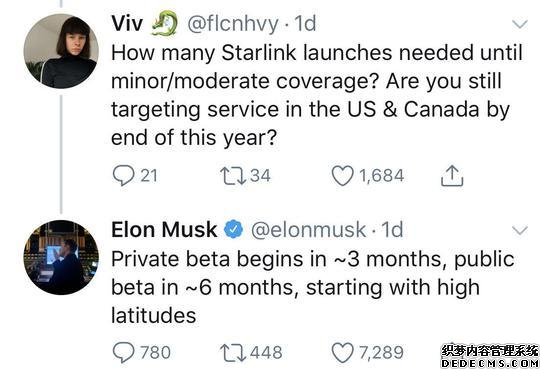Click the green dragon emoji beside Viv
The height and width of the screenshot is (378, 550).
(x=165, y=23)
